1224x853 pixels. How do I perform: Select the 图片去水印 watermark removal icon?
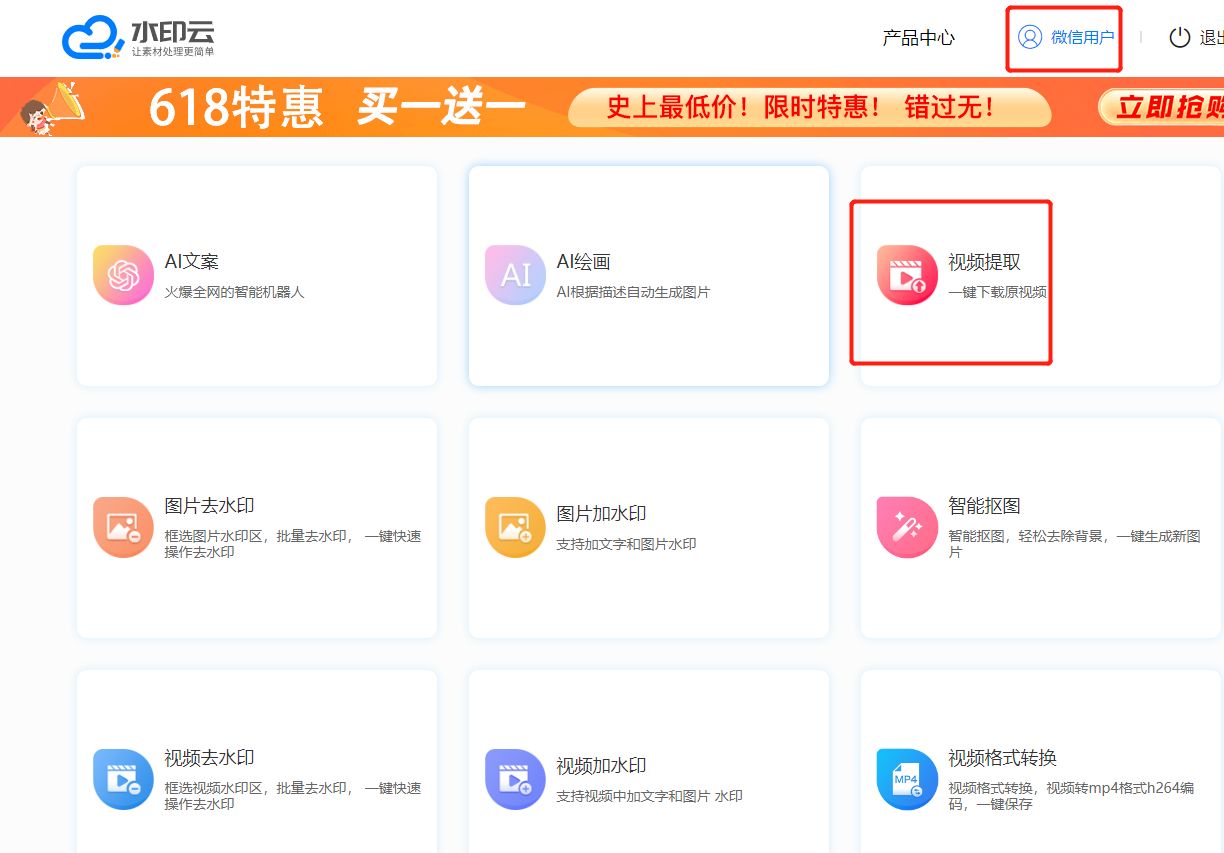pyautogui.click(x=122, y=526)
